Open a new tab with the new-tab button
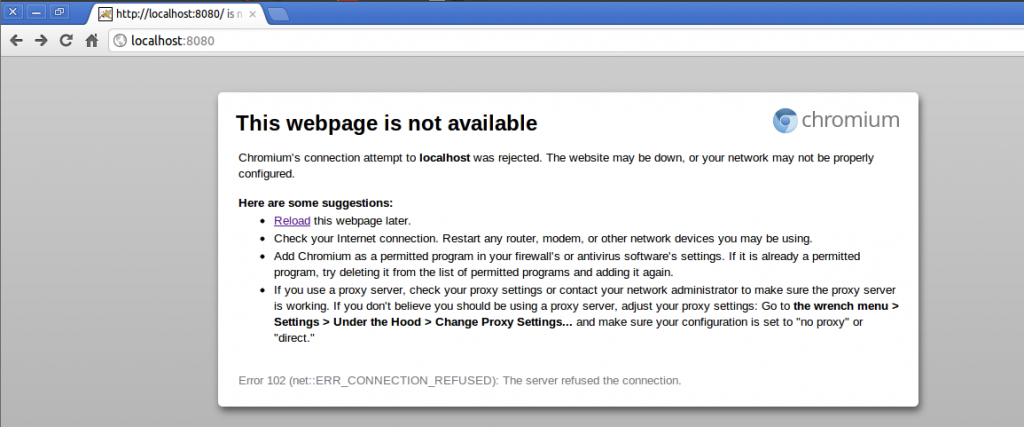The height and width of the screenshot is (427, 1024). (x=278, y=14)
